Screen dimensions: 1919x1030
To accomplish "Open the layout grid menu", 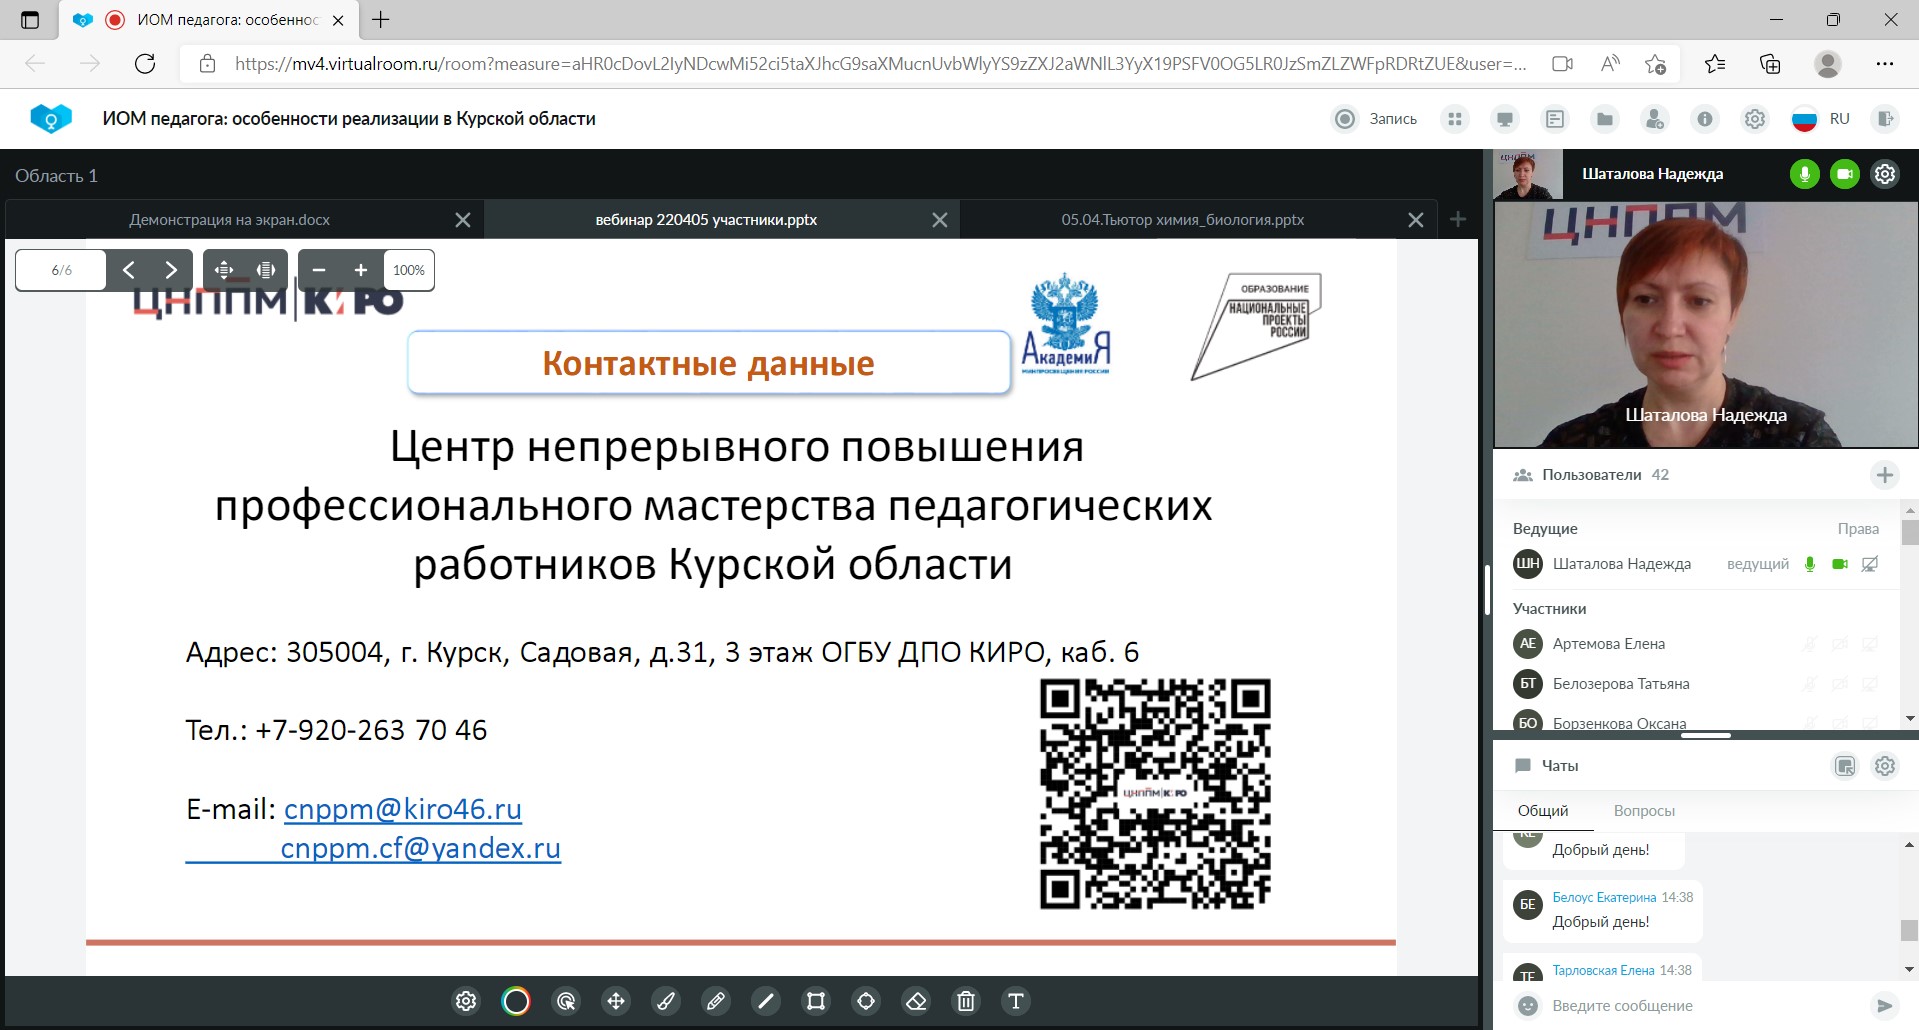I will 1455,119.
